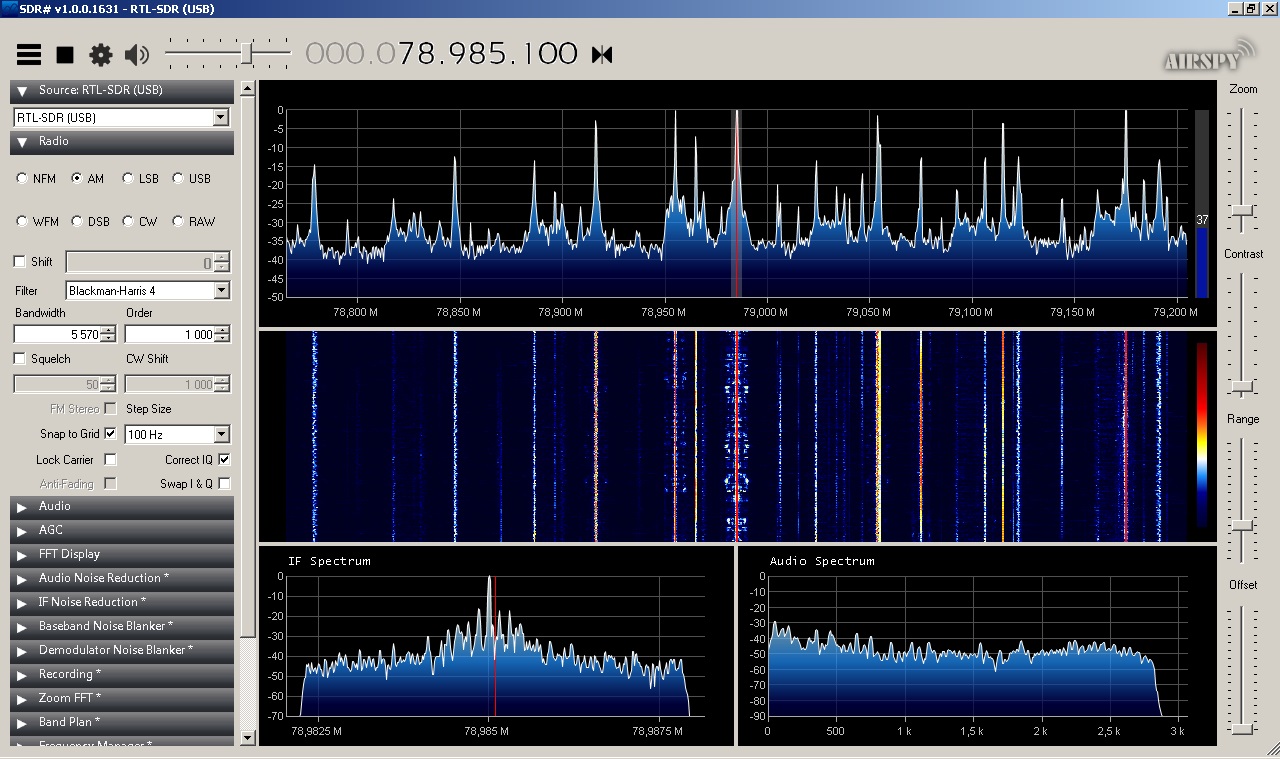Open the 100 Hz step size dropdown
1280x759 pixels.
pyautogui.click(x=221, y=435)
